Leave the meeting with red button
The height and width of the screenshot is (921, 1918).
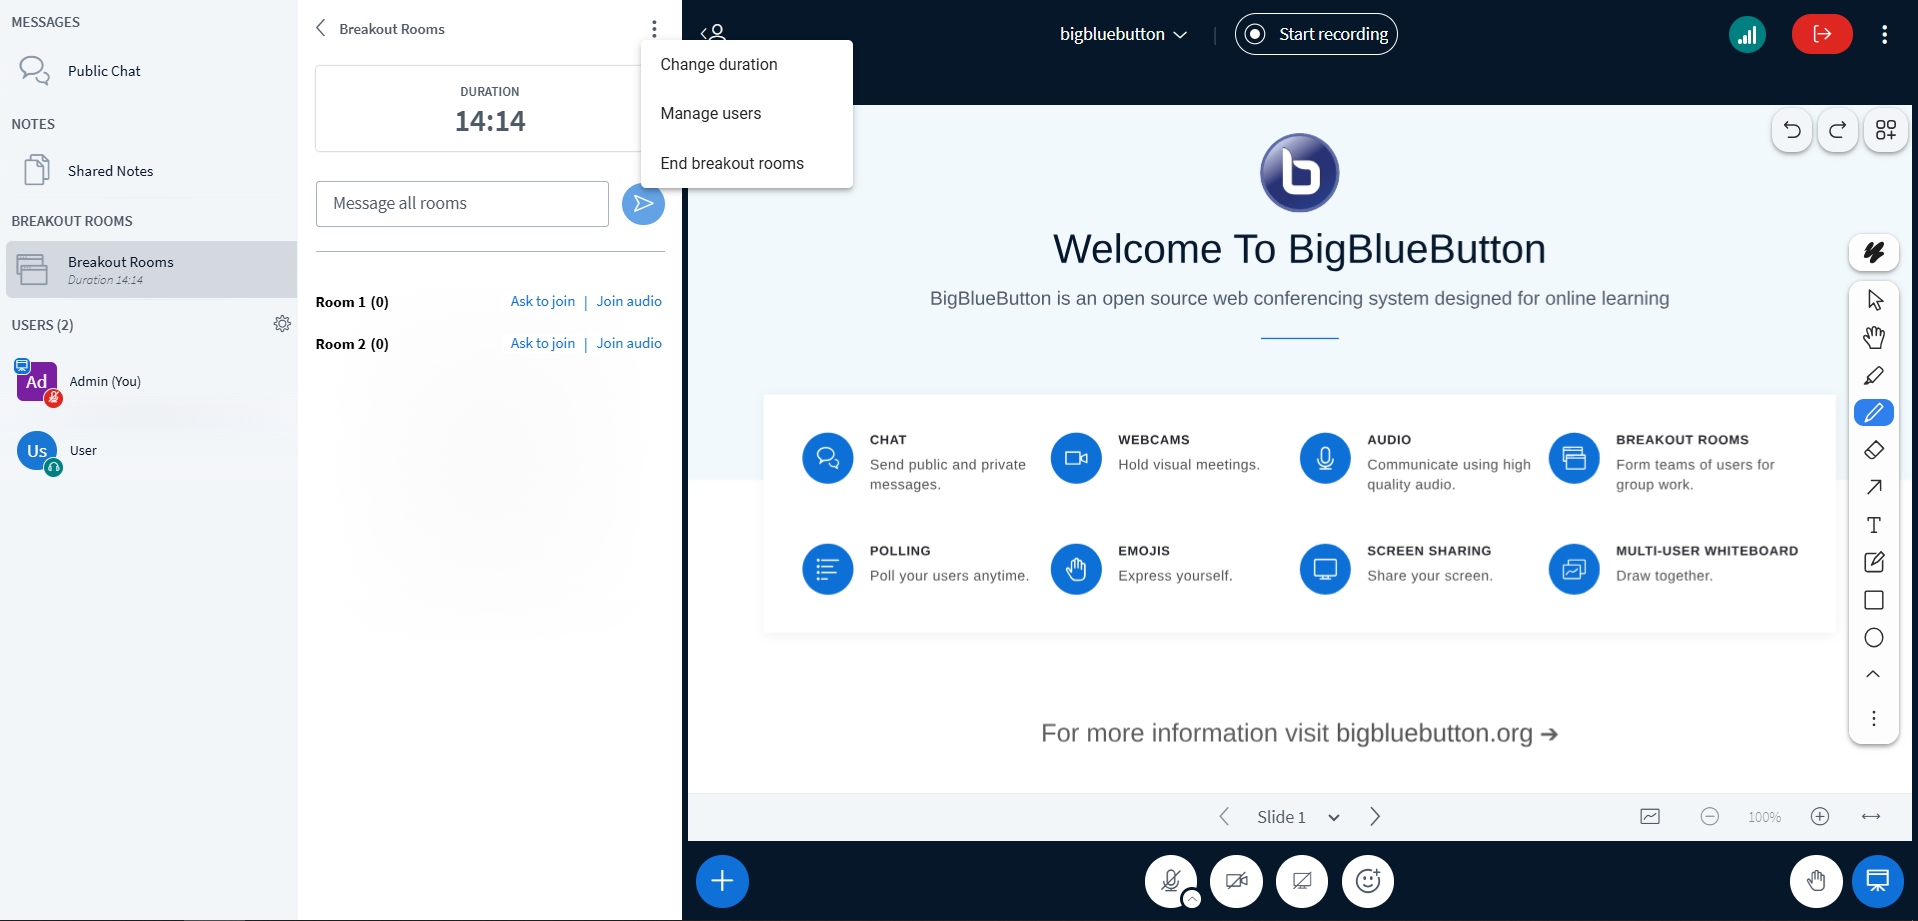click(x=1822, y=34)
